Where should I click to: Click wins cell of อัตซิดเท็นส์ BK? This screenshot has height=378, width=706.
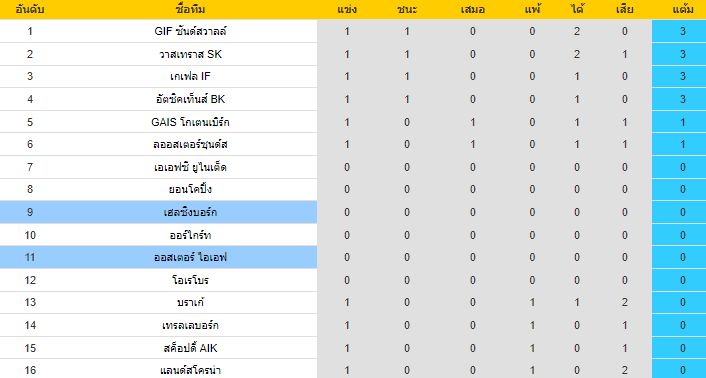click(x=407, y=99)
